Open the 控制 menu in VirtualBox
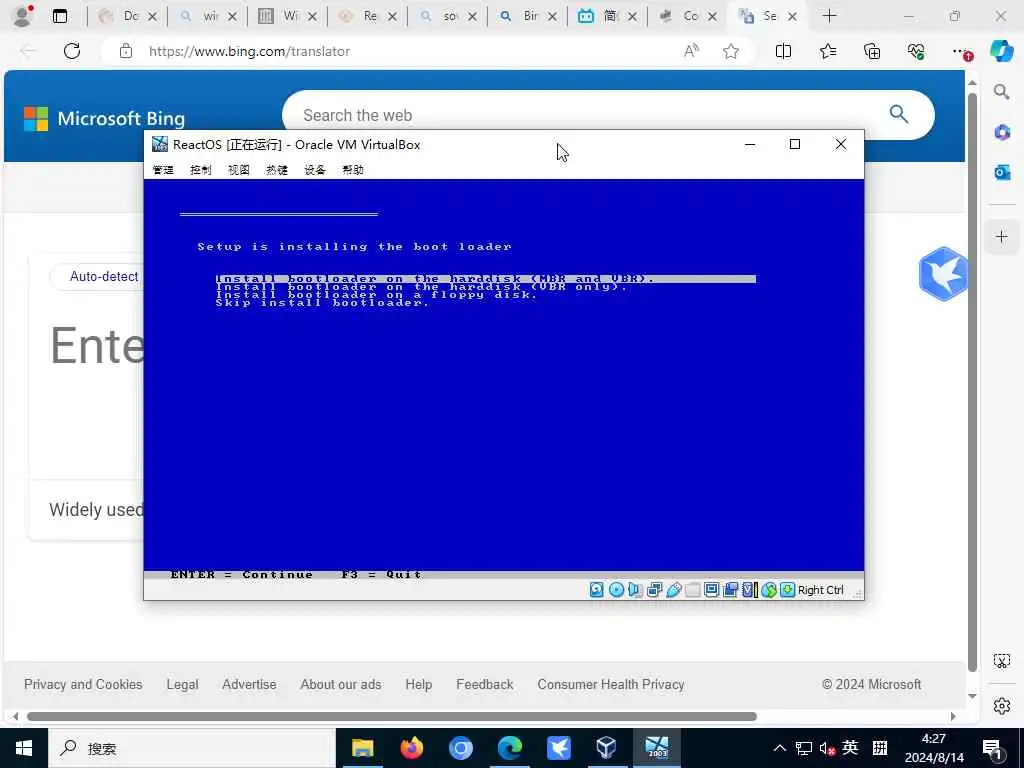The width and height of the screenshot is (1024, 768). pyautogui.click(x=200, y=170)
